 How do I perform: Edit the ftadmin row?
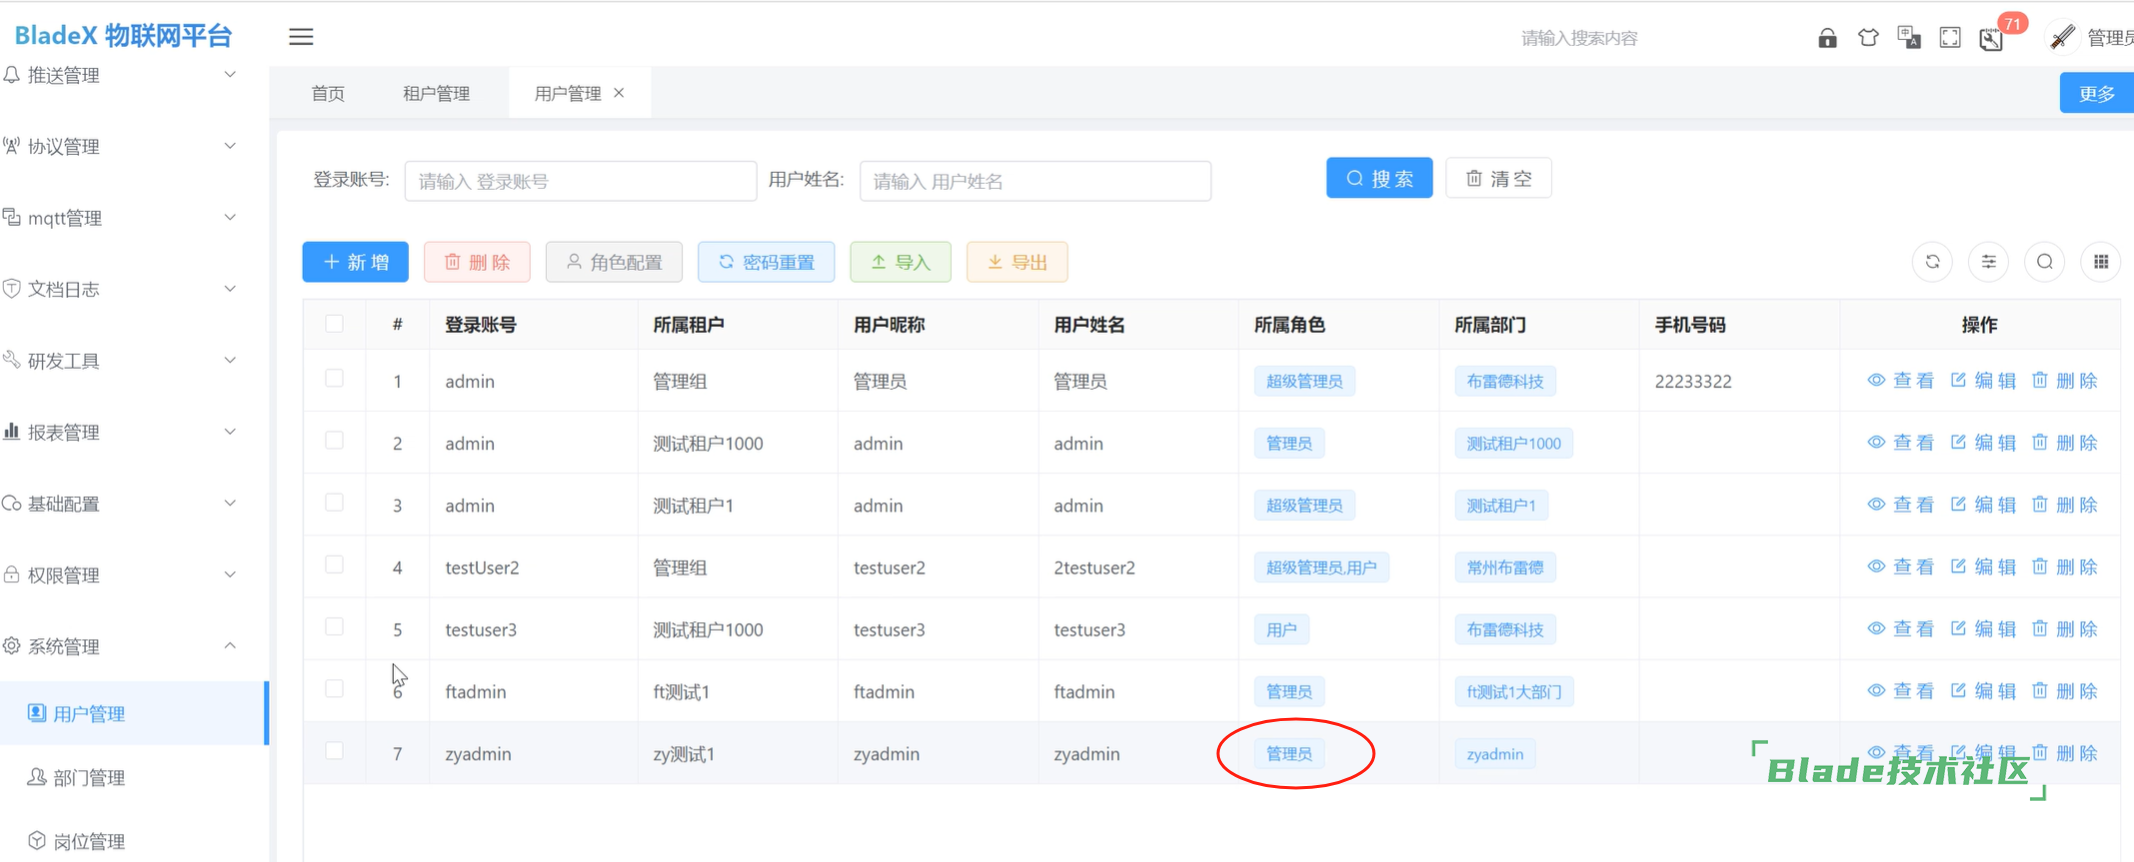[x=1983, y=691]
